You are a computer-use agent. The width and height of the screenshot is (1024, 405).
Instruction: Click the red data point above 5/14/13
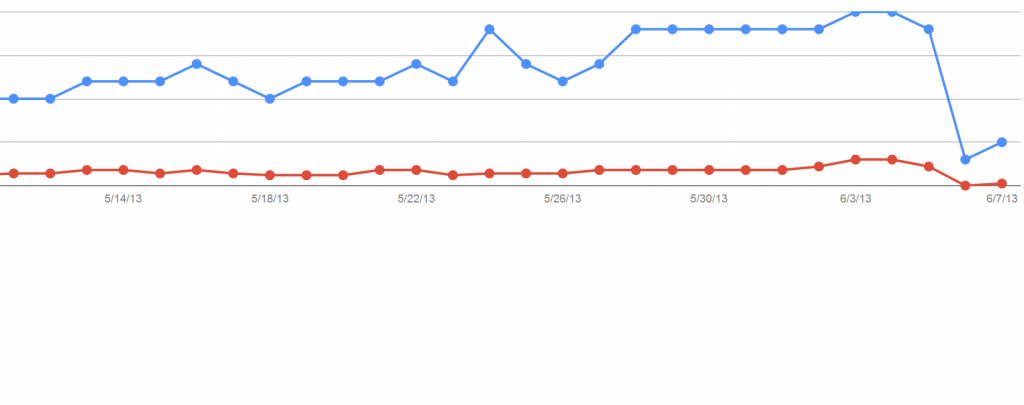coord(123,170)
